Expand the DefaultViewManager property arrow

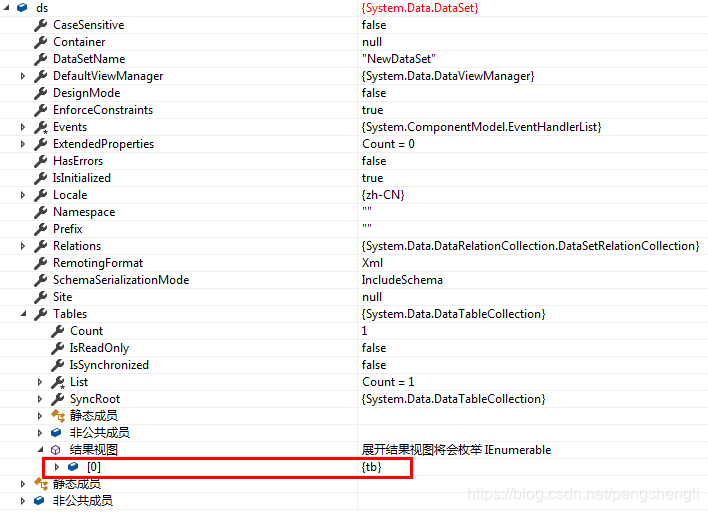coord(23,76)
